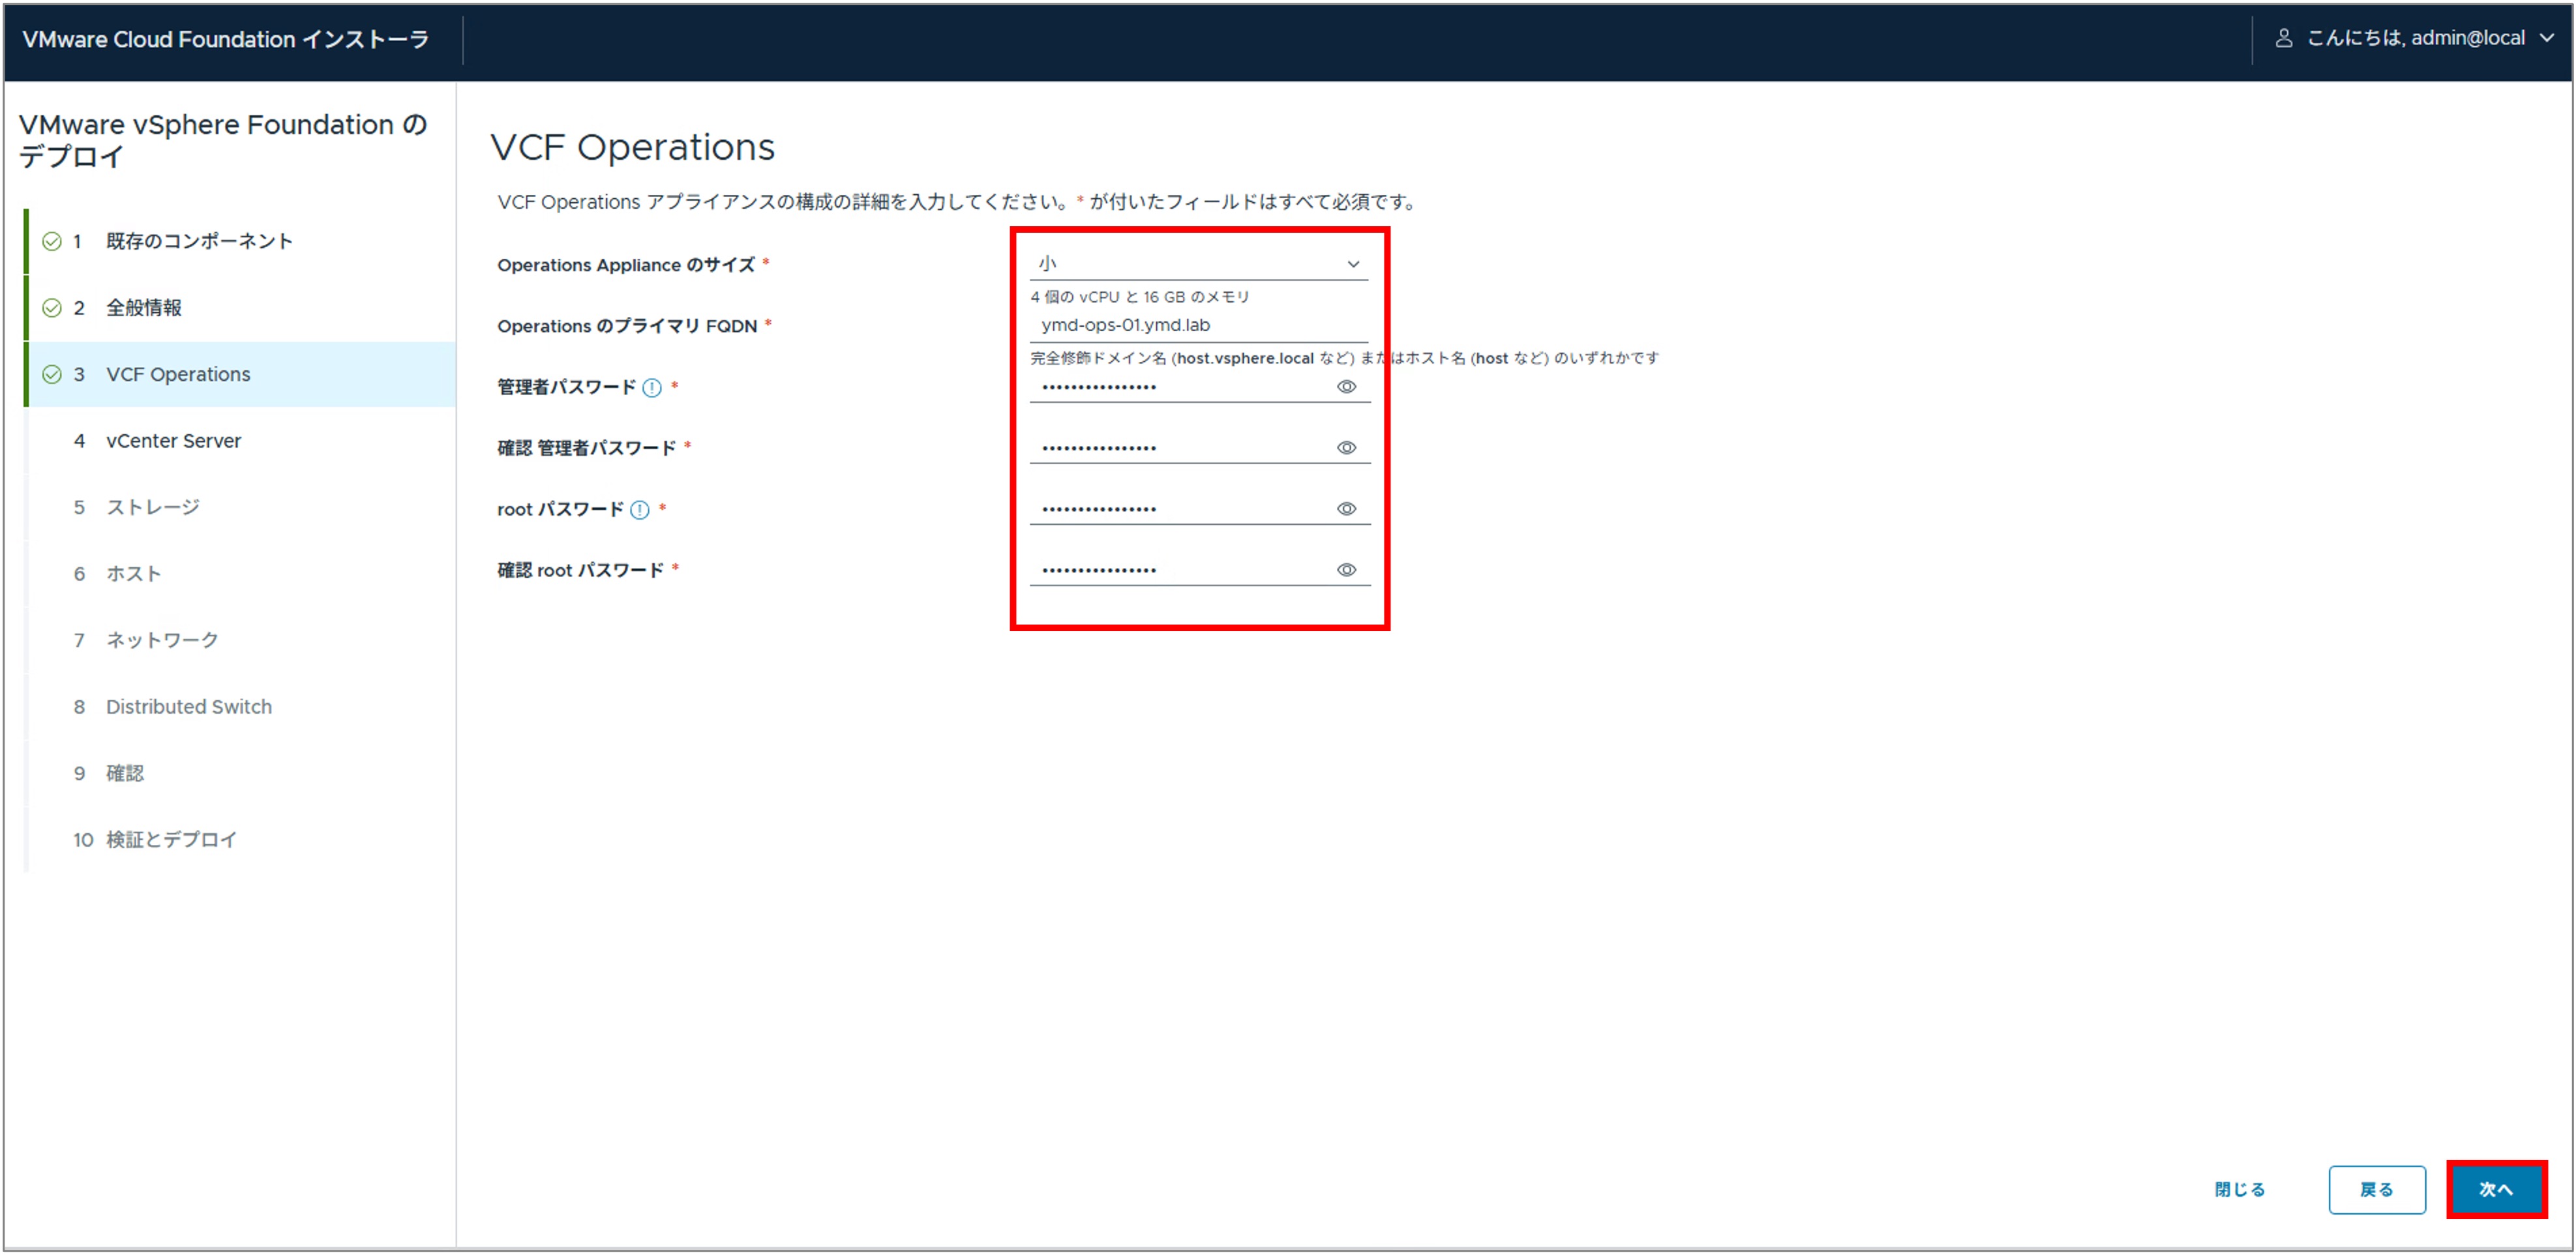
Task: Go to step 2 全般情報
Action: tap(240, 308)
